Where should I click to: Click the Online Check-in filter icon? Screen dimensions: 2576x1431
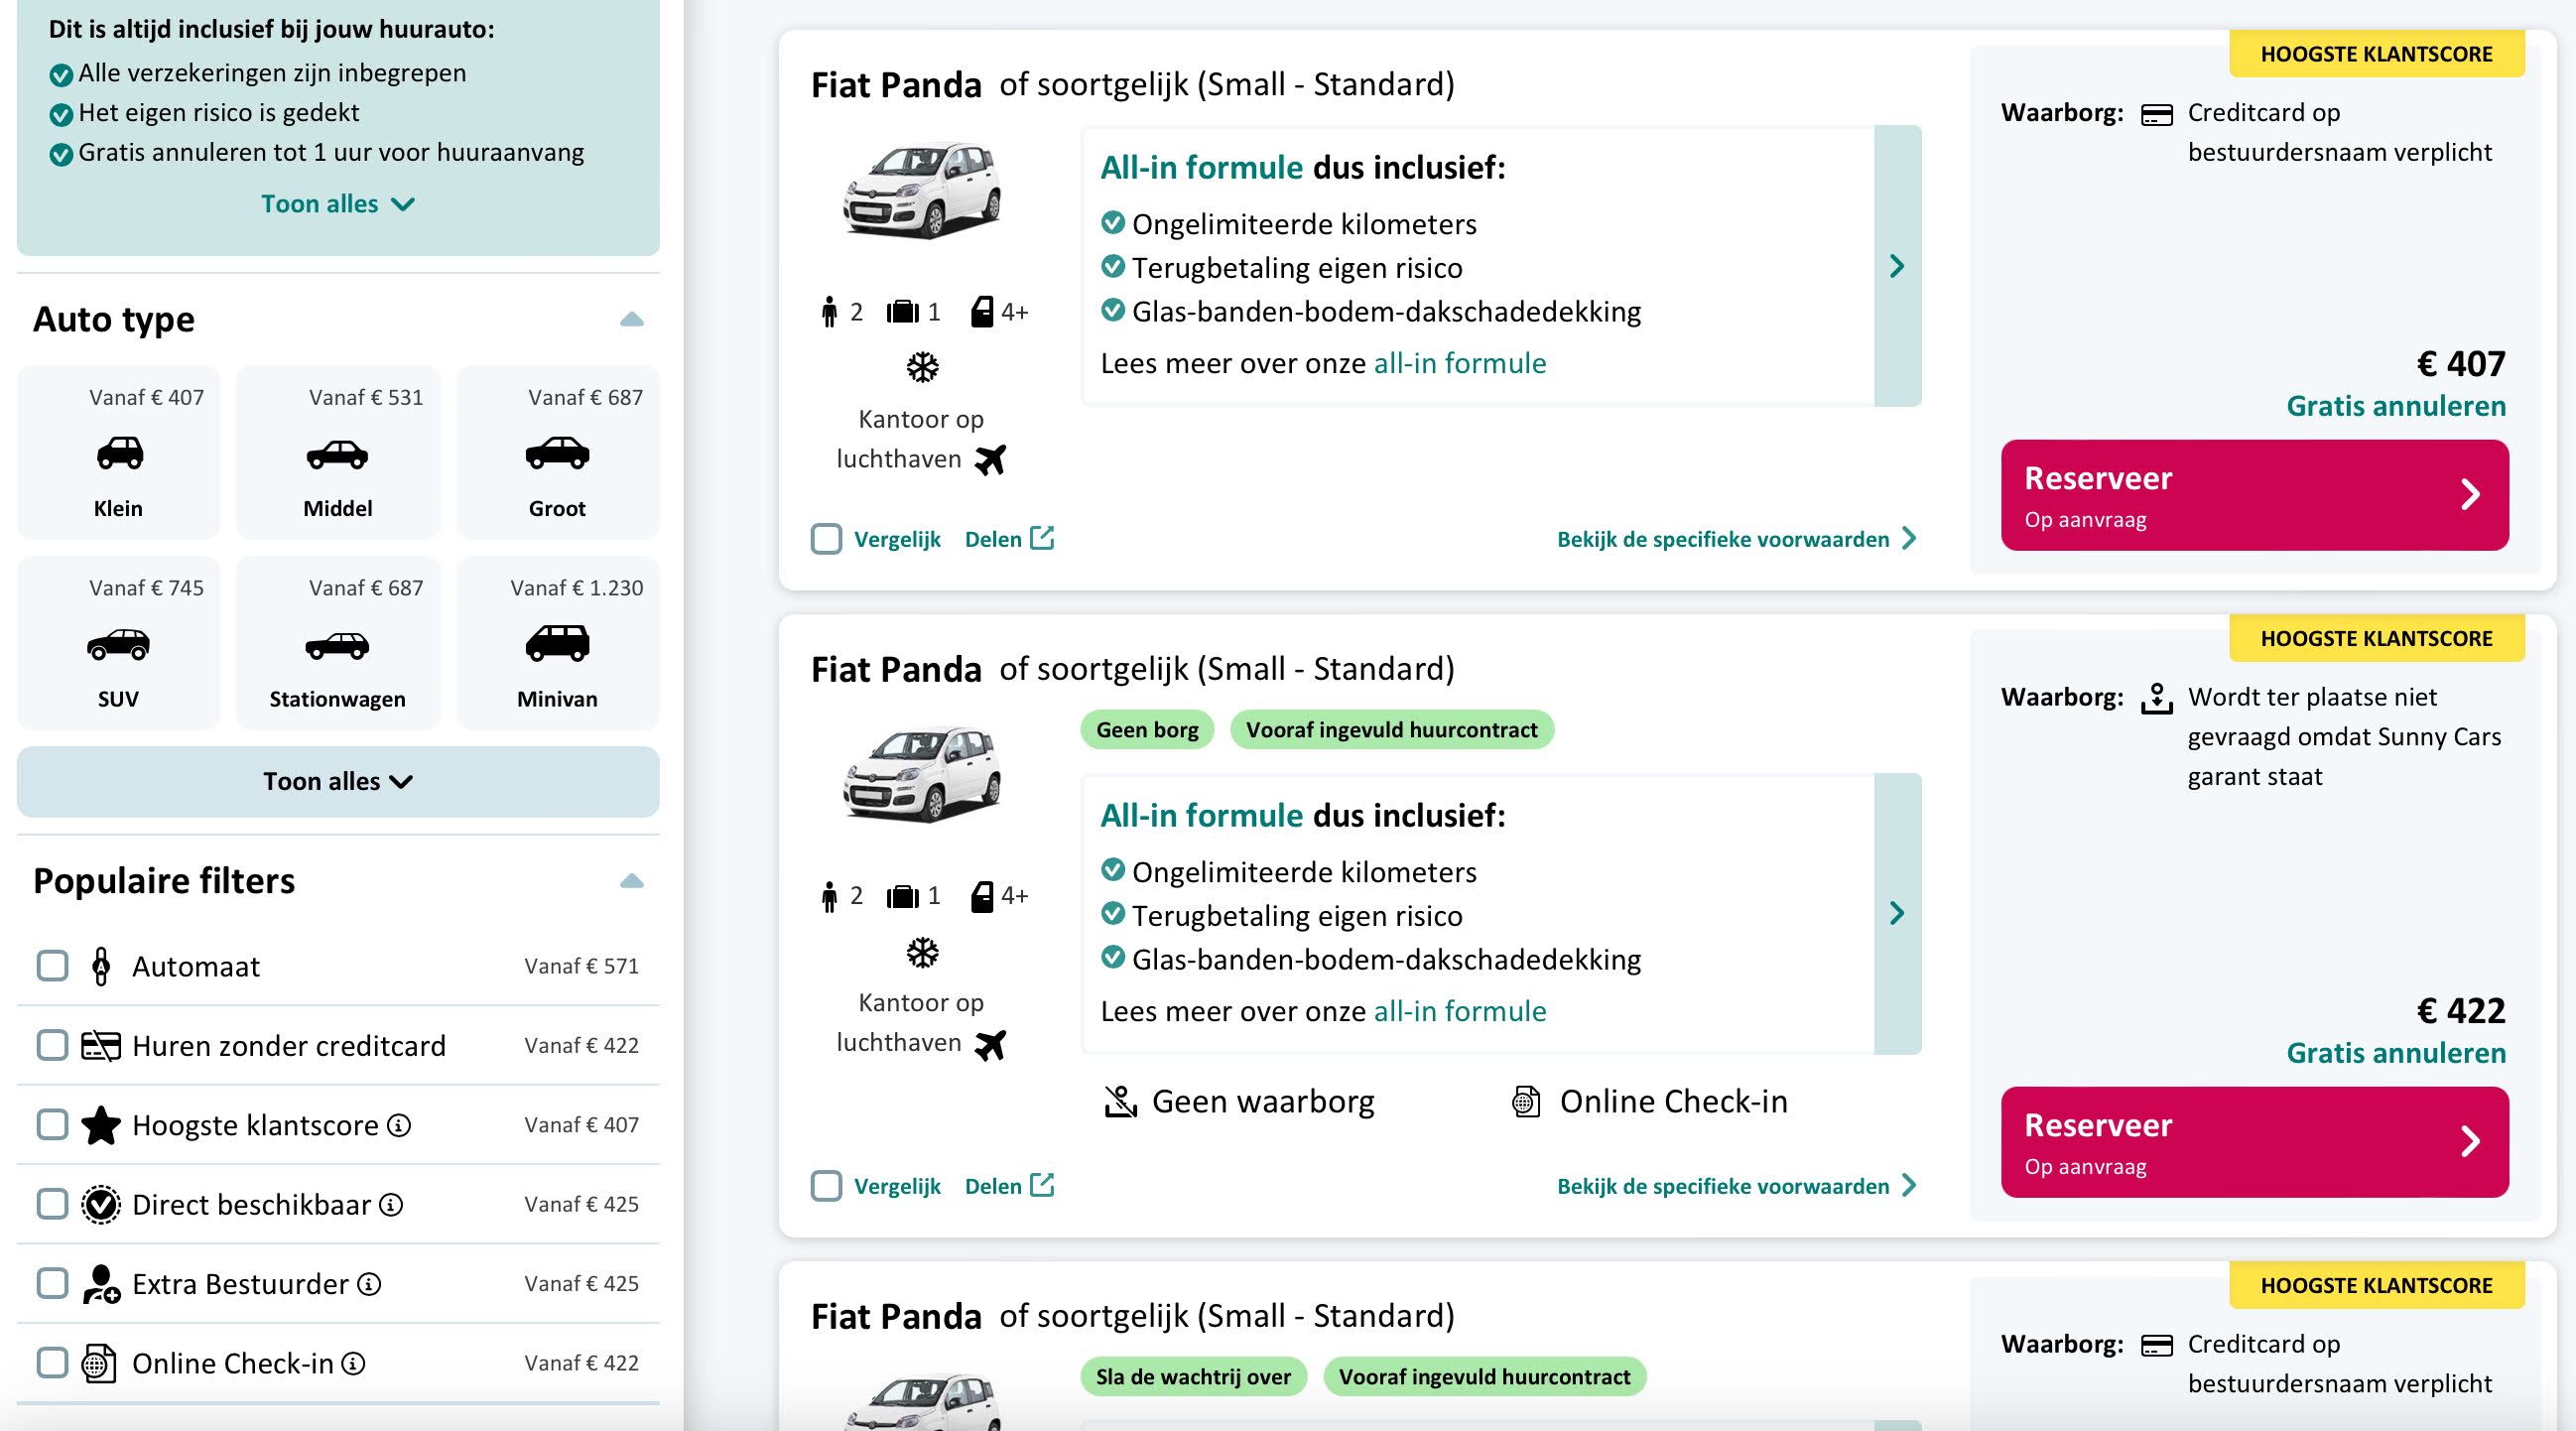pos(99,1364)
